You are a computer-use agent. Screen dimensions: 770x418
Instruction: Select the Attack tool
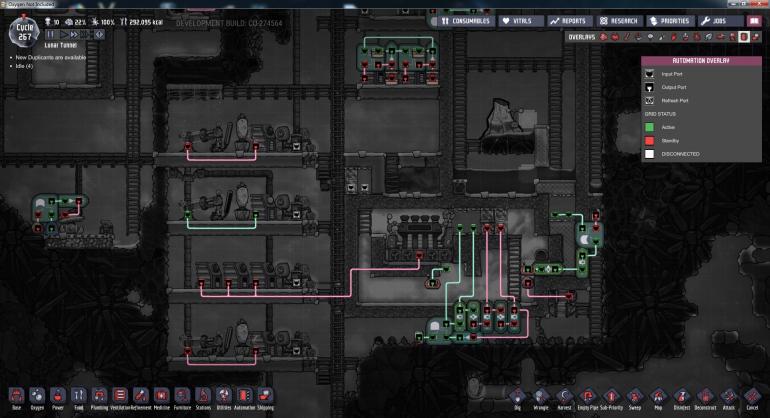click(729, 396)
